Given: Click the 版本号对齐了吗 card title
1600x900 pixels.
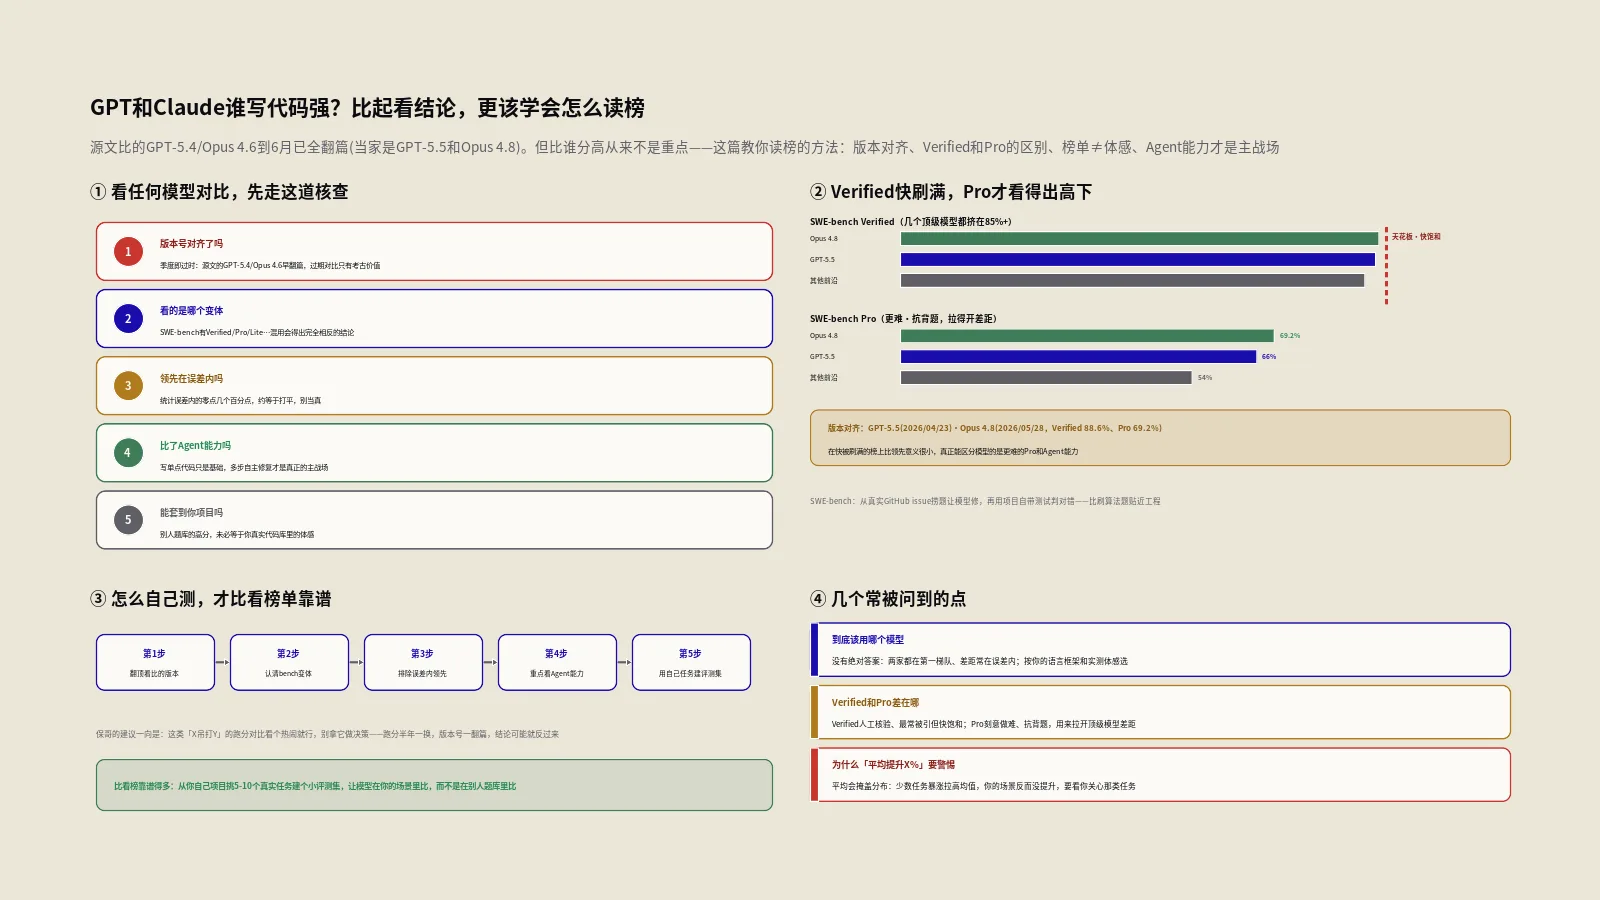Looking at the screenshot, I should pos(191,244).
